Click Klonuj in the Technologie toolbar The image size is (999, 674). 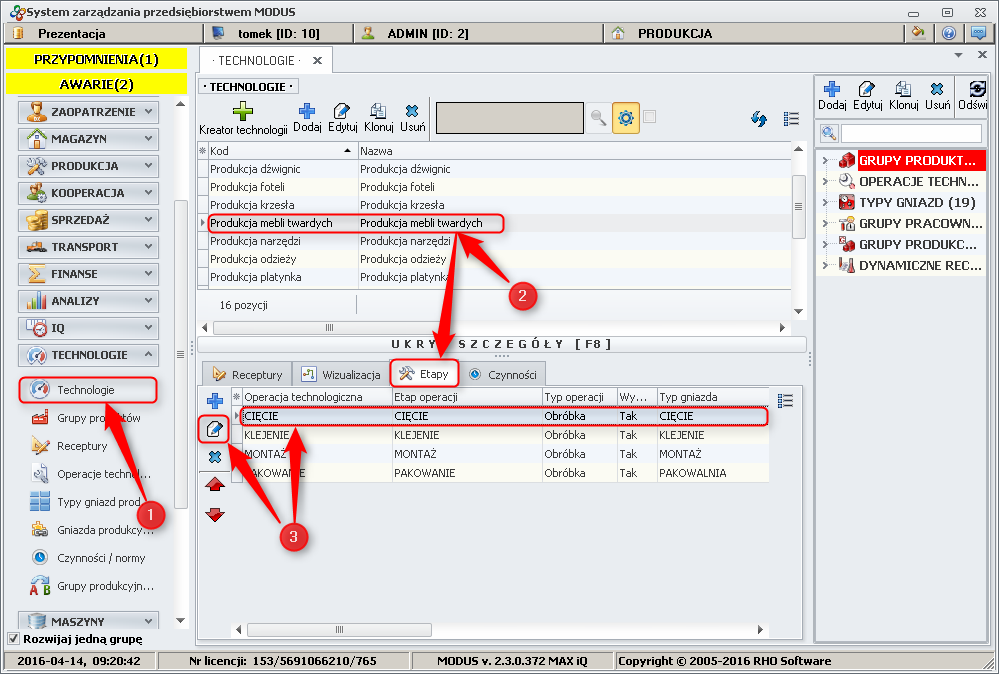pos(378,118)
